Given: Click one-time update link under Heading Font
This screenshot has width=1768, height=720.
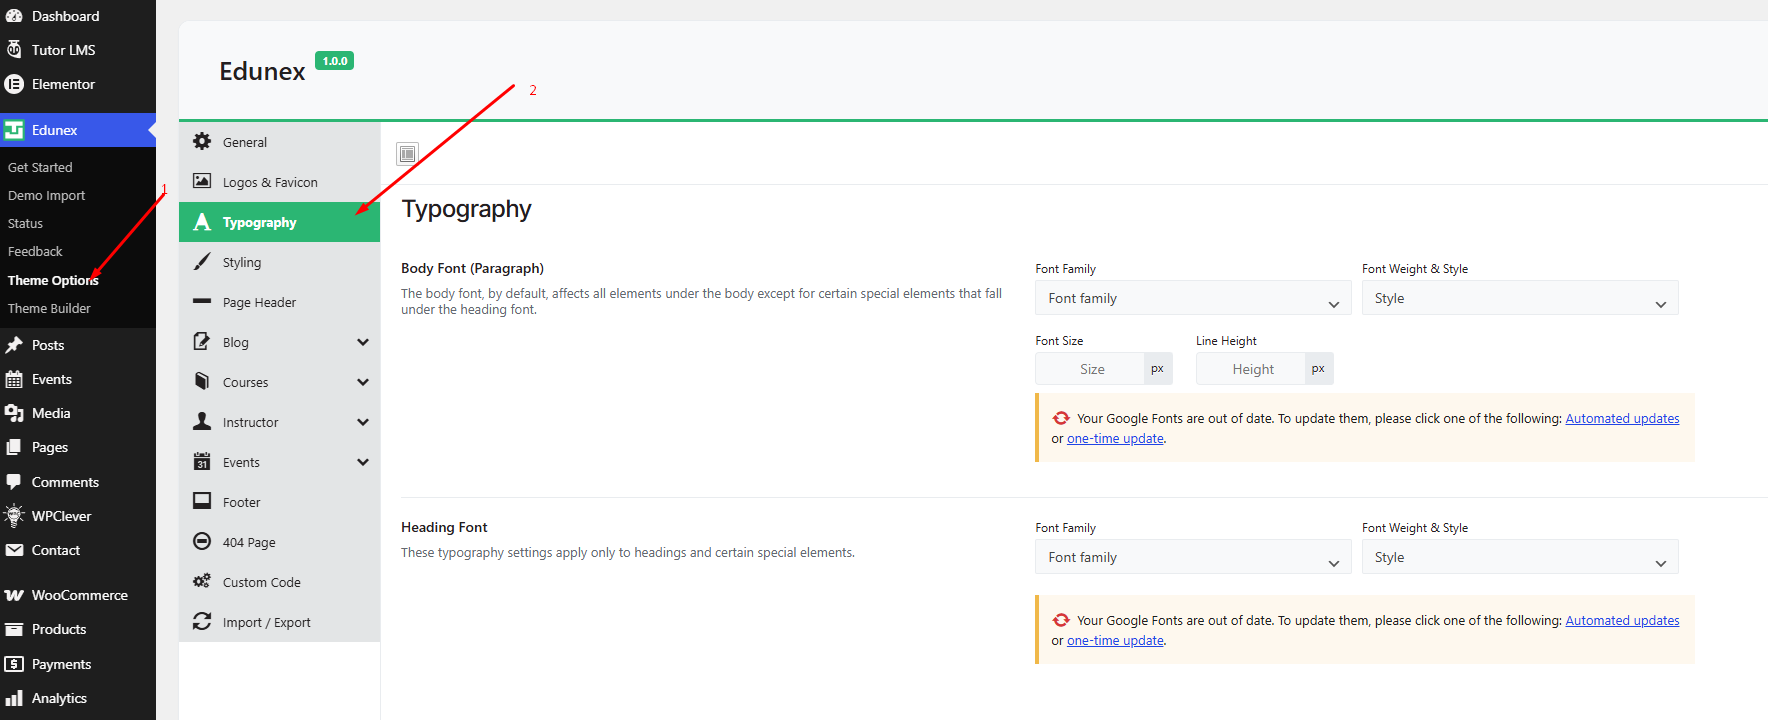Looking at the screenshot, I should 1115,640.
